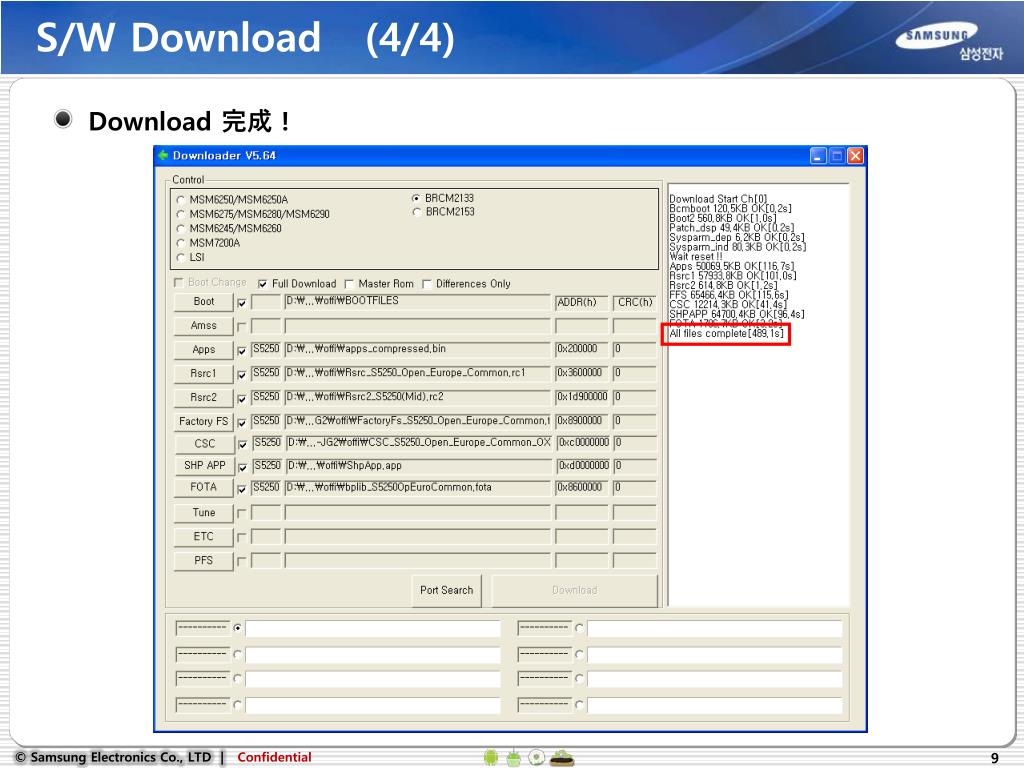1024x768 pixels.
Task: Click the PFS file button
Action: pos(203,560)
